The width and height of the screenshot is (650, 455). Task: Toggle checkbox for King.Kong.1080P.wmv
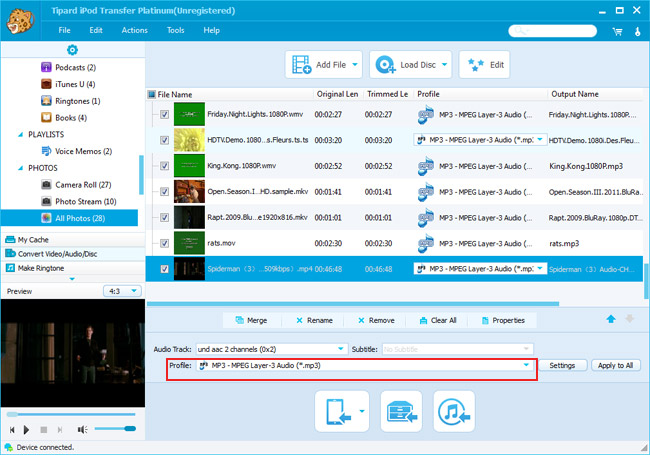[165, 166]
